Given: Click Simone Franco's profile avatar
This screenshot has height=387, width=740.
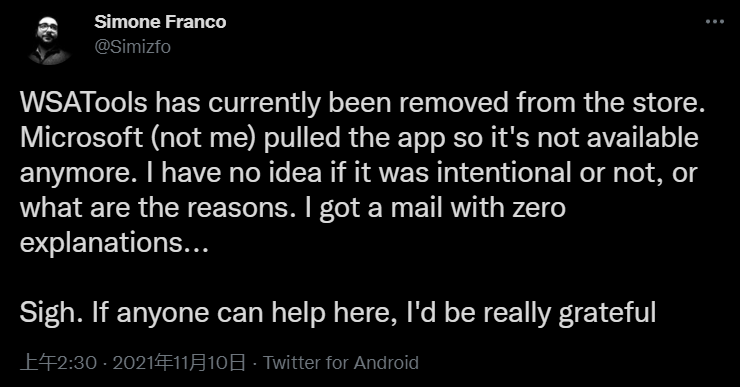Looking at the screenshot, I should 49,40.
